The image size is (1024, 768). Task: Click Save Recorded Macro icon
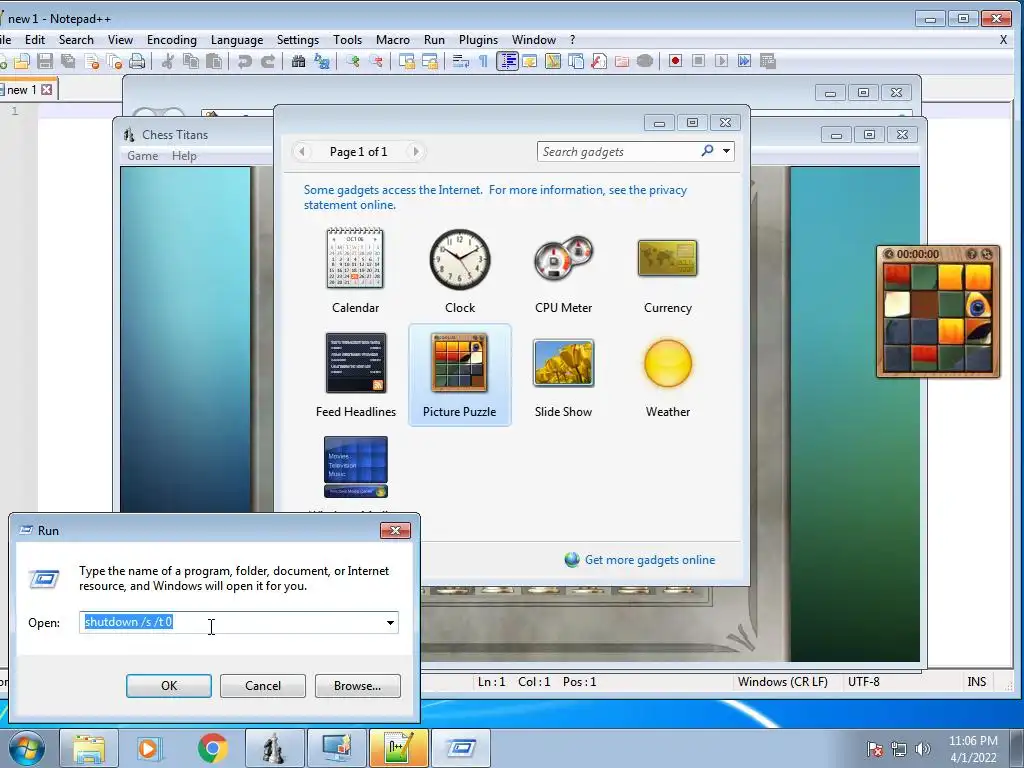768,61
